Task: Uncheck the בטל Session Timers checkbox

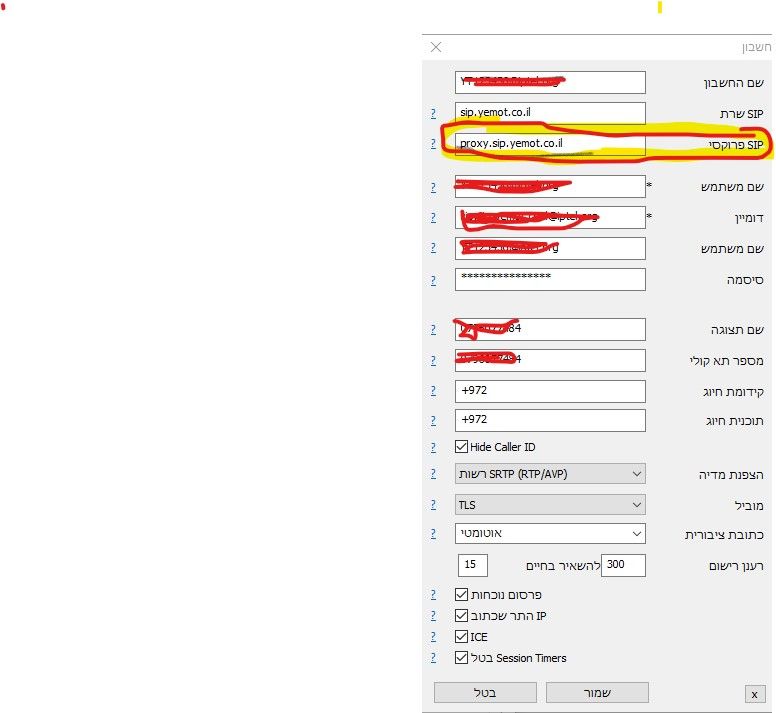Action: pos(462,658)
